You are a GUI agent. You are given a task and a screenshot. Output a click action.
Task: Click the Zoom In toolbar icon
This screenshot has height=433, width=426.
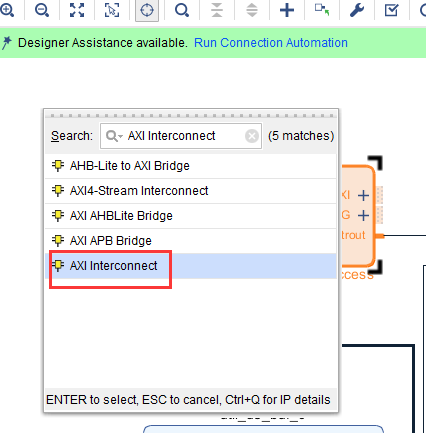coord(7,10)
